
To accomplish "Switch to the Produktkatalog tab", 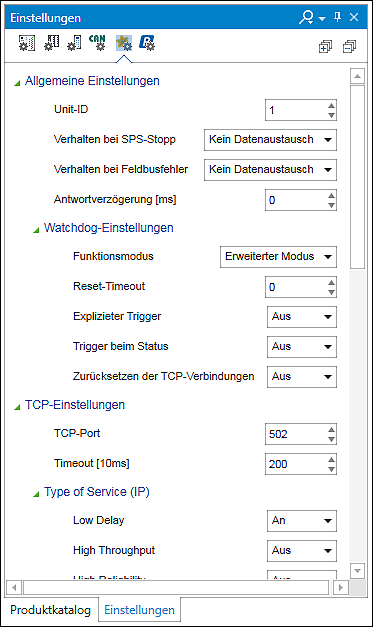I will (50, 610).
